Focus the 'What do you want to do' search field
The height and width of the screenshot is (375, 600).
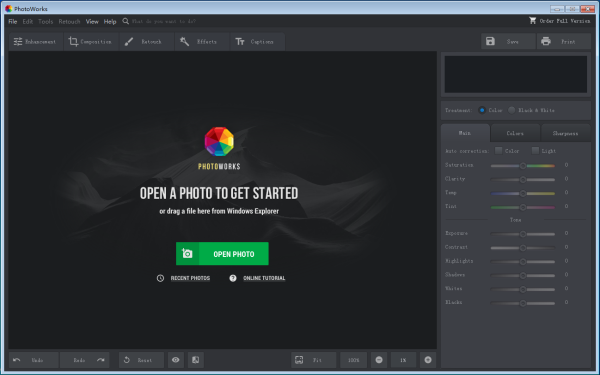(x=164, y=21)
